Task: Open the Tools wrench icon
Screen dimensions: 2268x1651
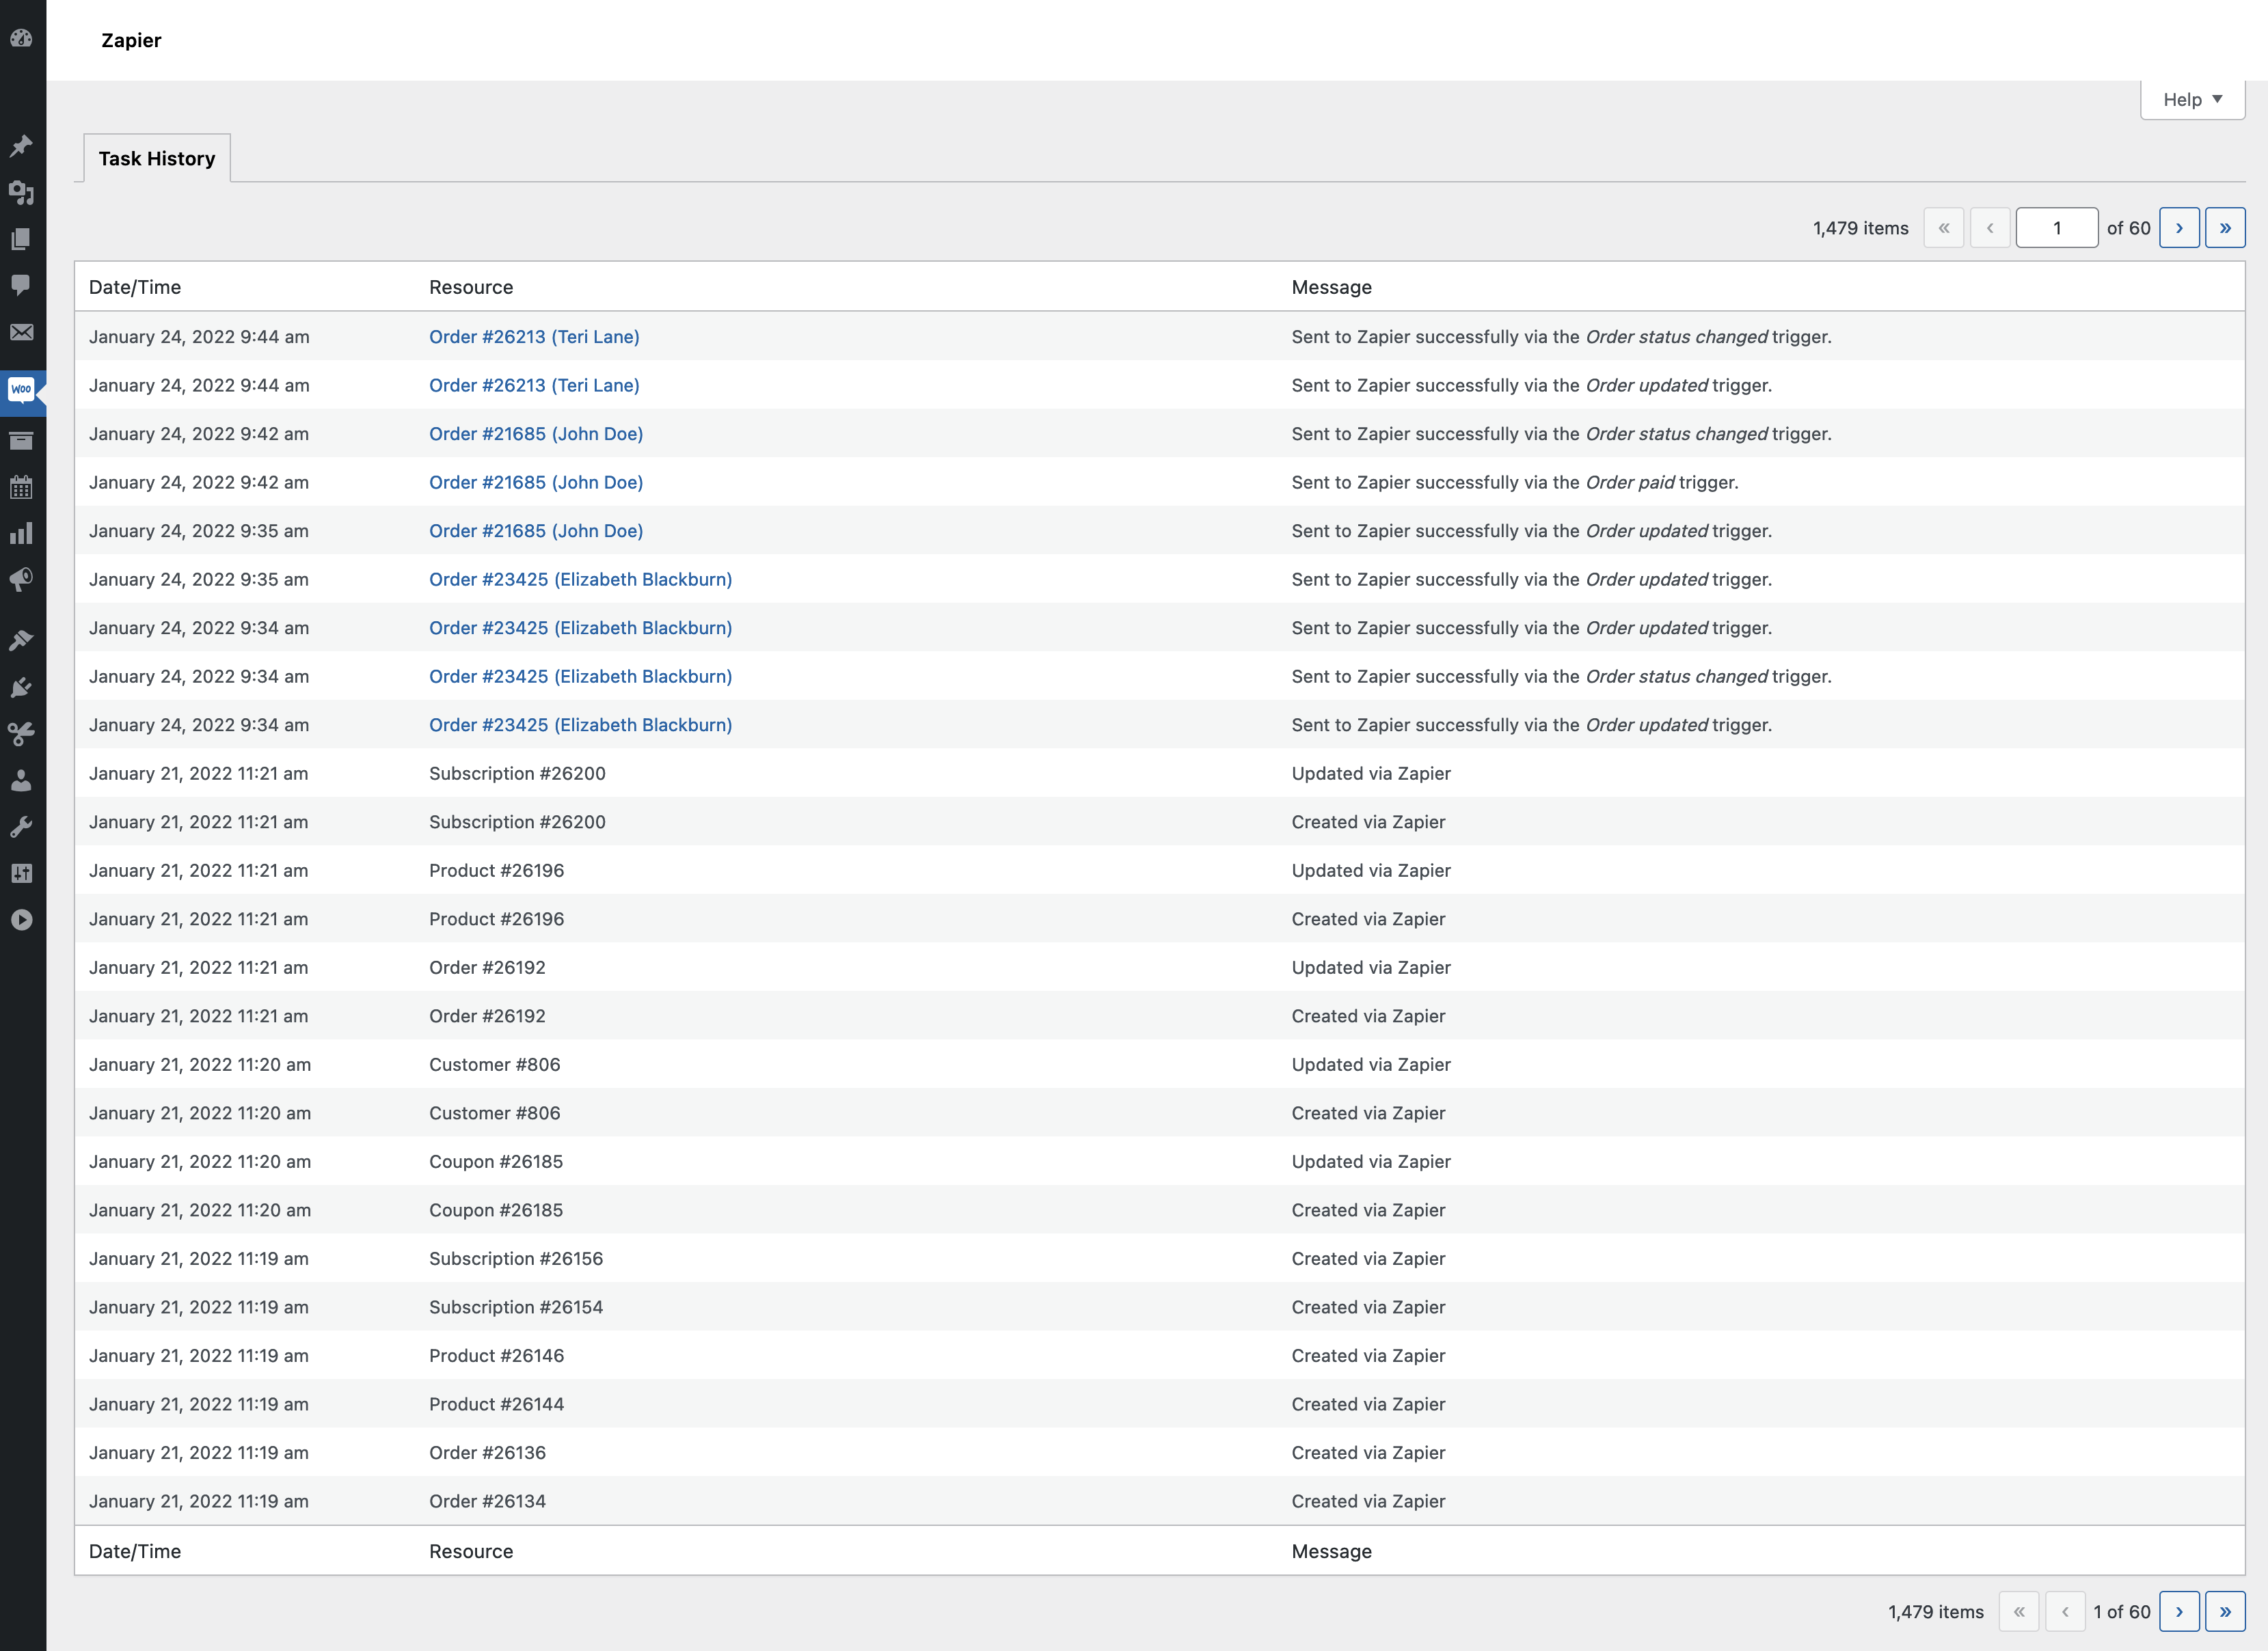Action: (22, 825)
